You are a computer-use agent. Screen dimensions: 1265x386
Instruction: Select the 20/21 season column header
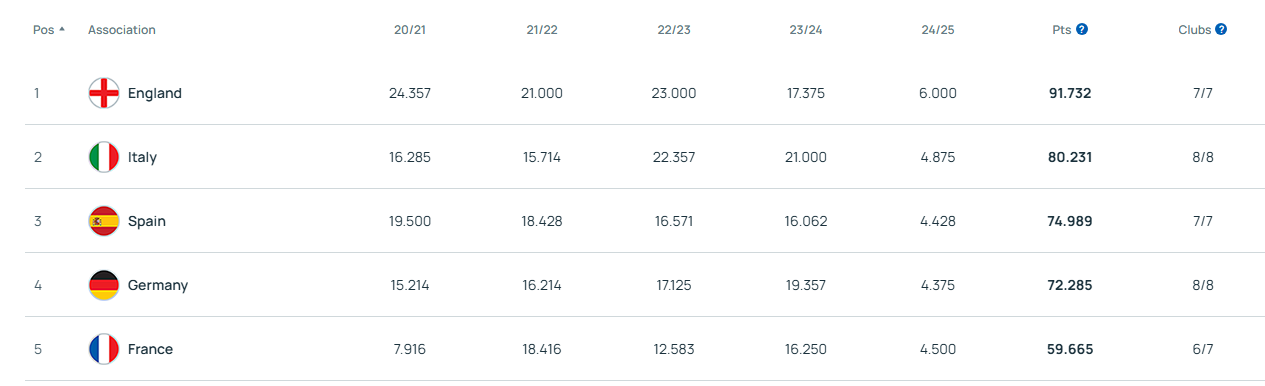click(410, 30)
